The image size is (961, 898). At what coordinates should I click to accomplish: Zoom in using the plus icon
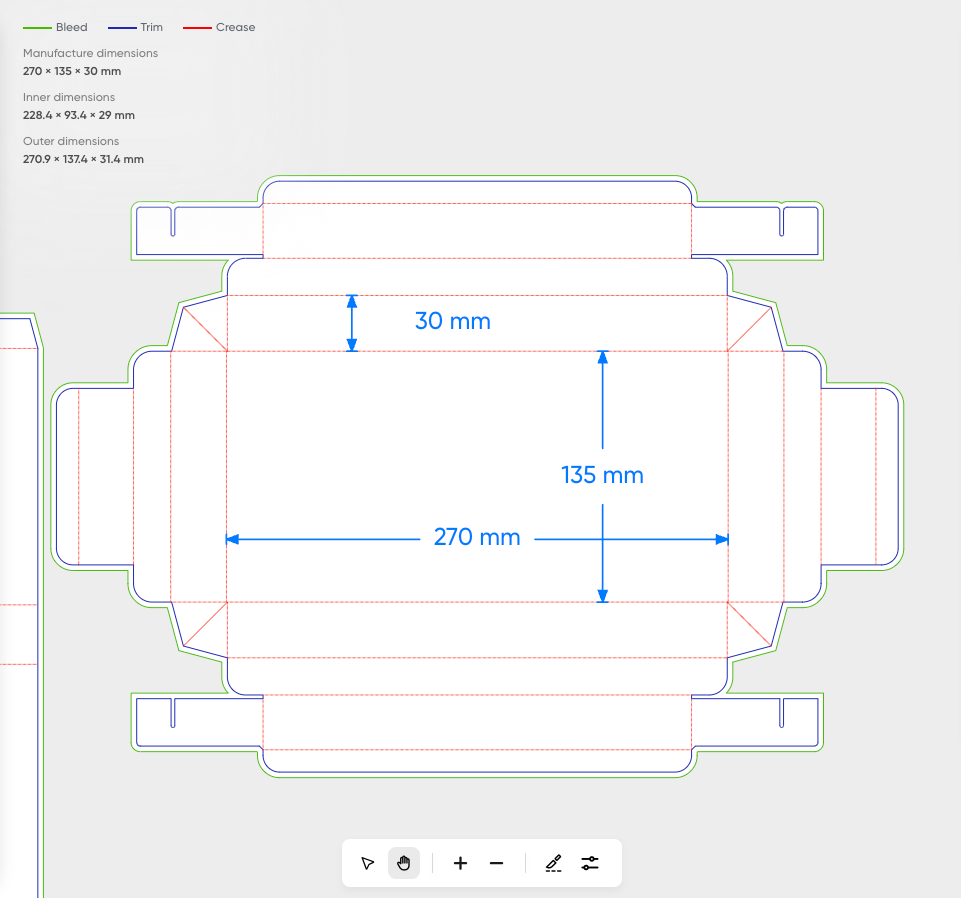(x=460, y=863)
